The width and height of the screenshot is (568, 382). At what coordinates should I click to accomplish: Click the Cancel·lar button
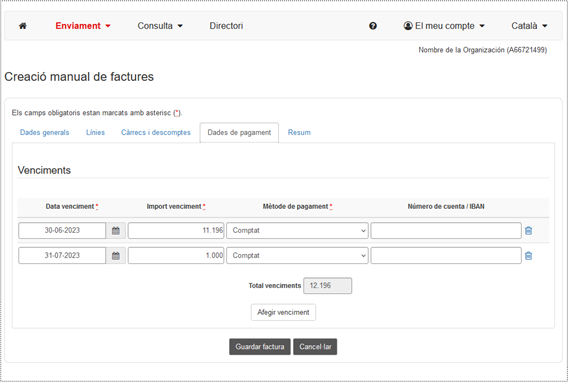315,347
